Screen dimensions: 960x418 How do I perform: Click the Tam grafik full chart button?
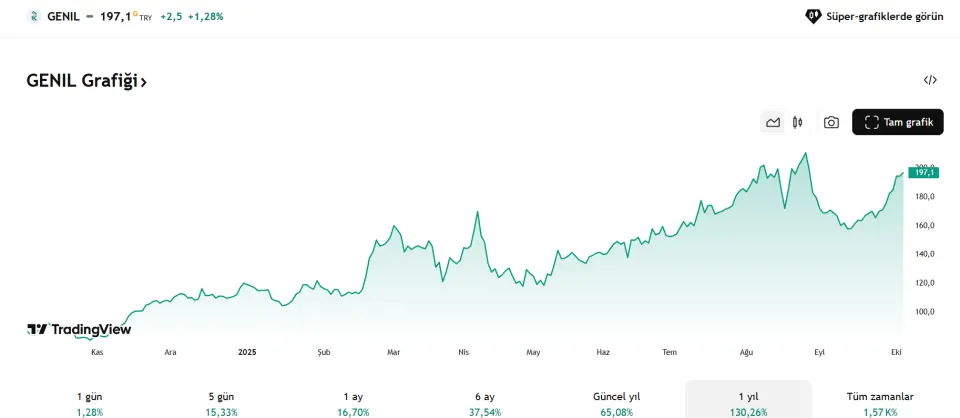[898, 122]
